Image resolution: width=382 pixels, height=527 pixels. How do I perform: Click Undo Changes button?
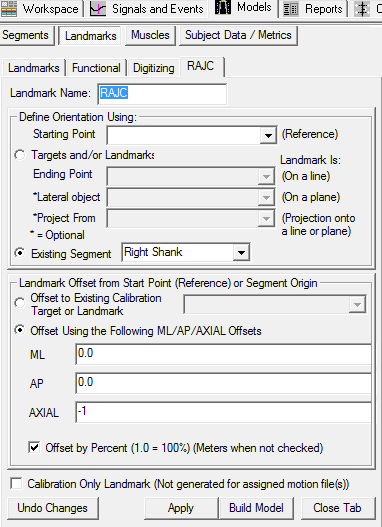pyautogui.click(x=53, y=508)
